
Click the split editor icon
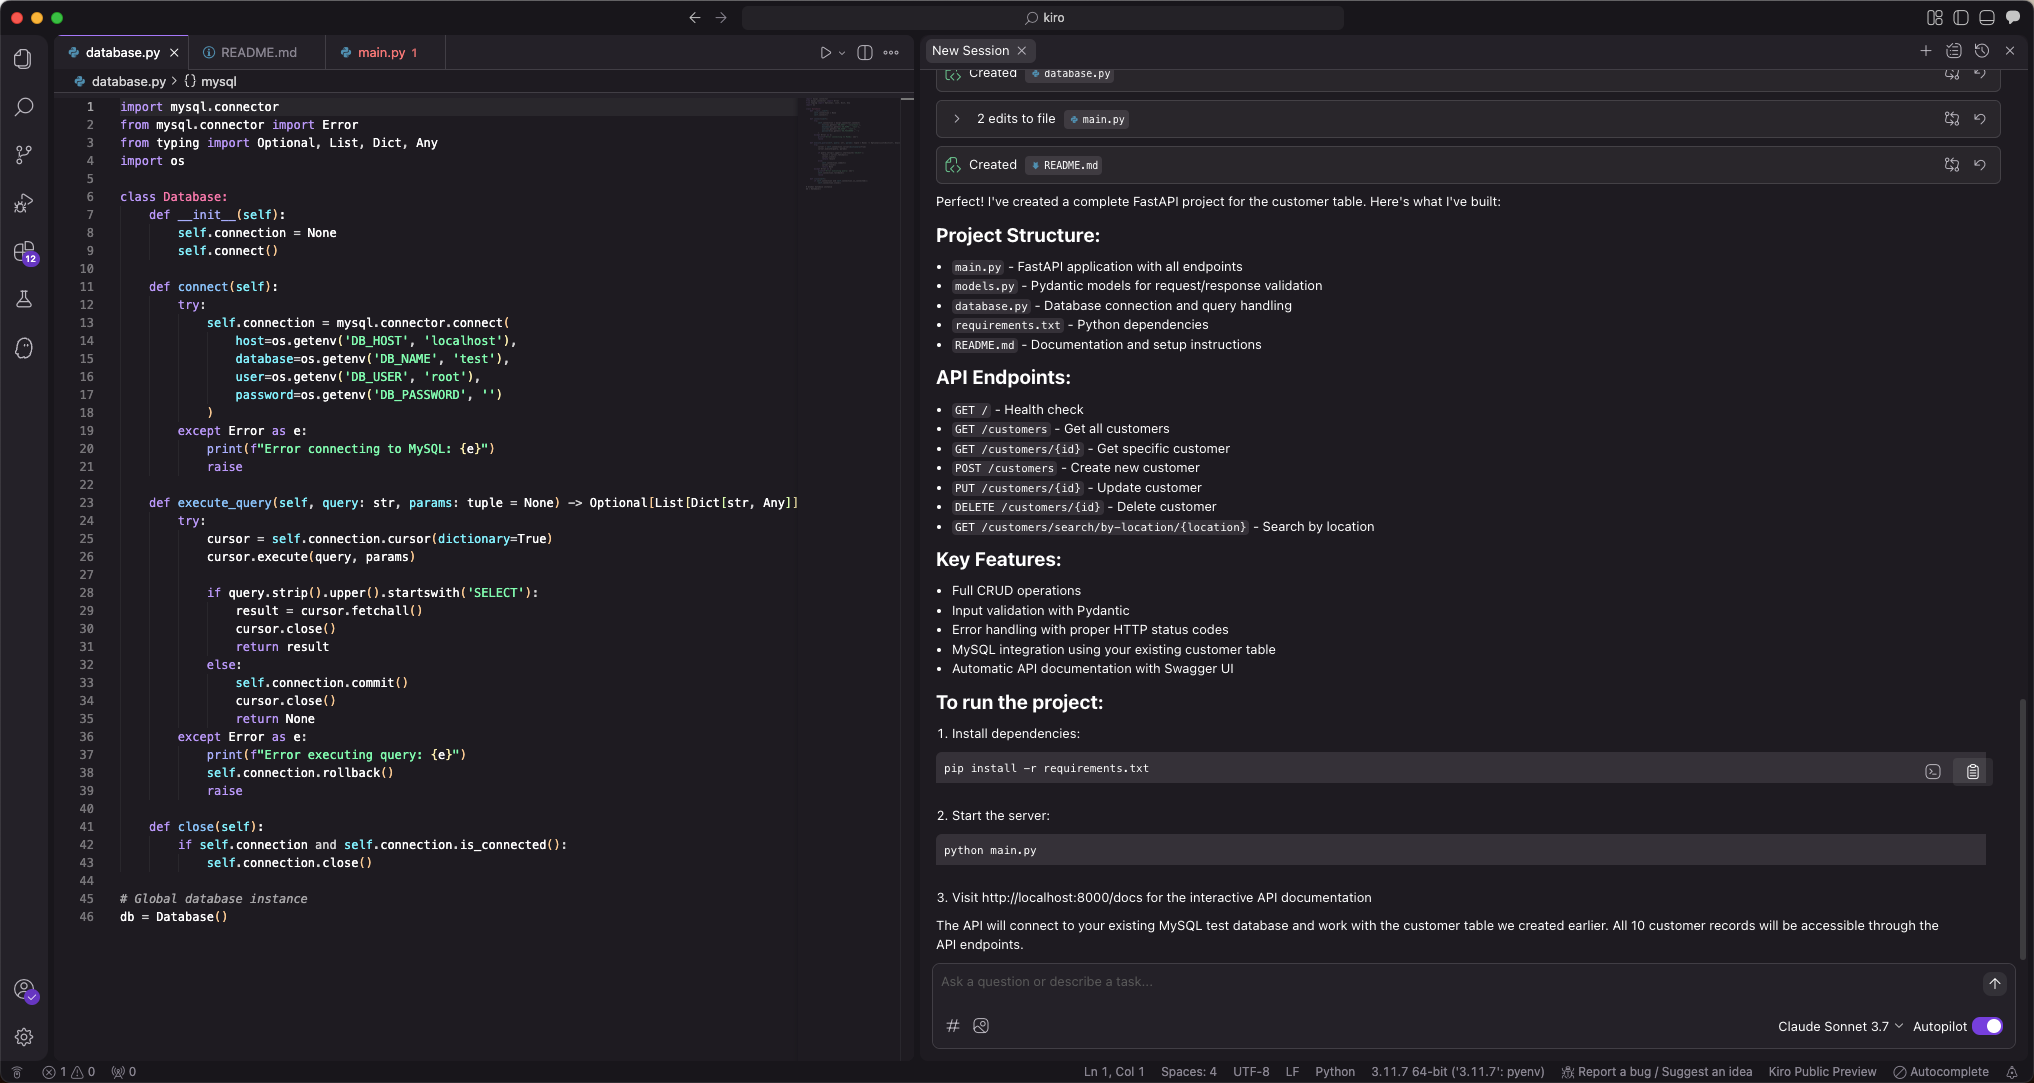tap(865, 52)
